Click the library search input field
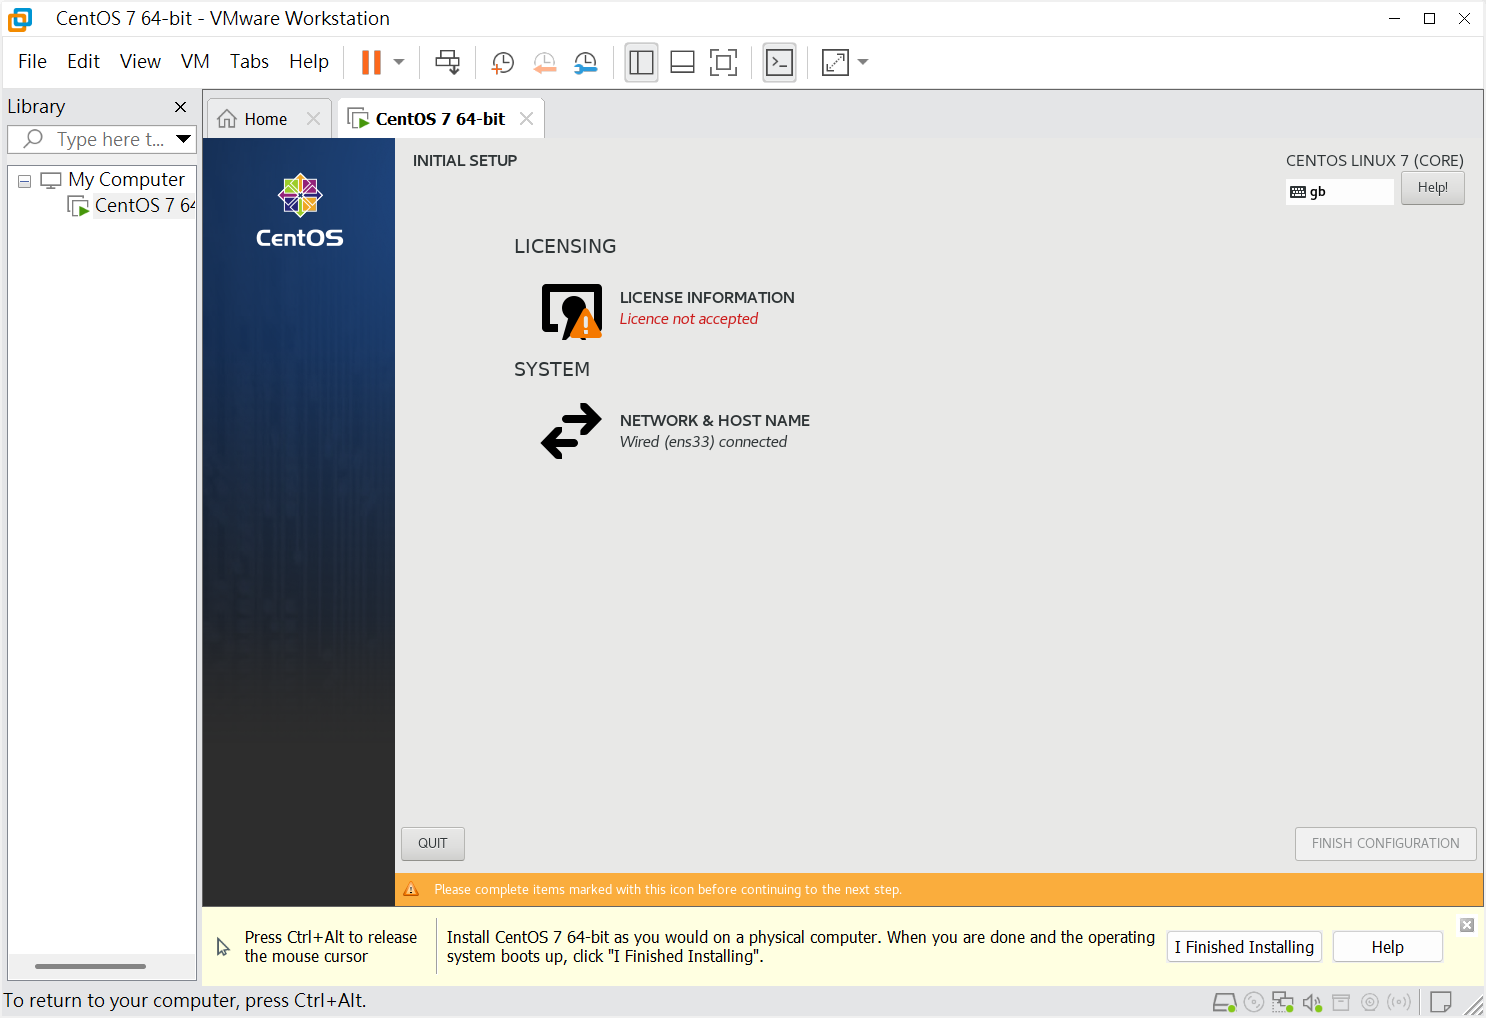 (x=108, y=139)
